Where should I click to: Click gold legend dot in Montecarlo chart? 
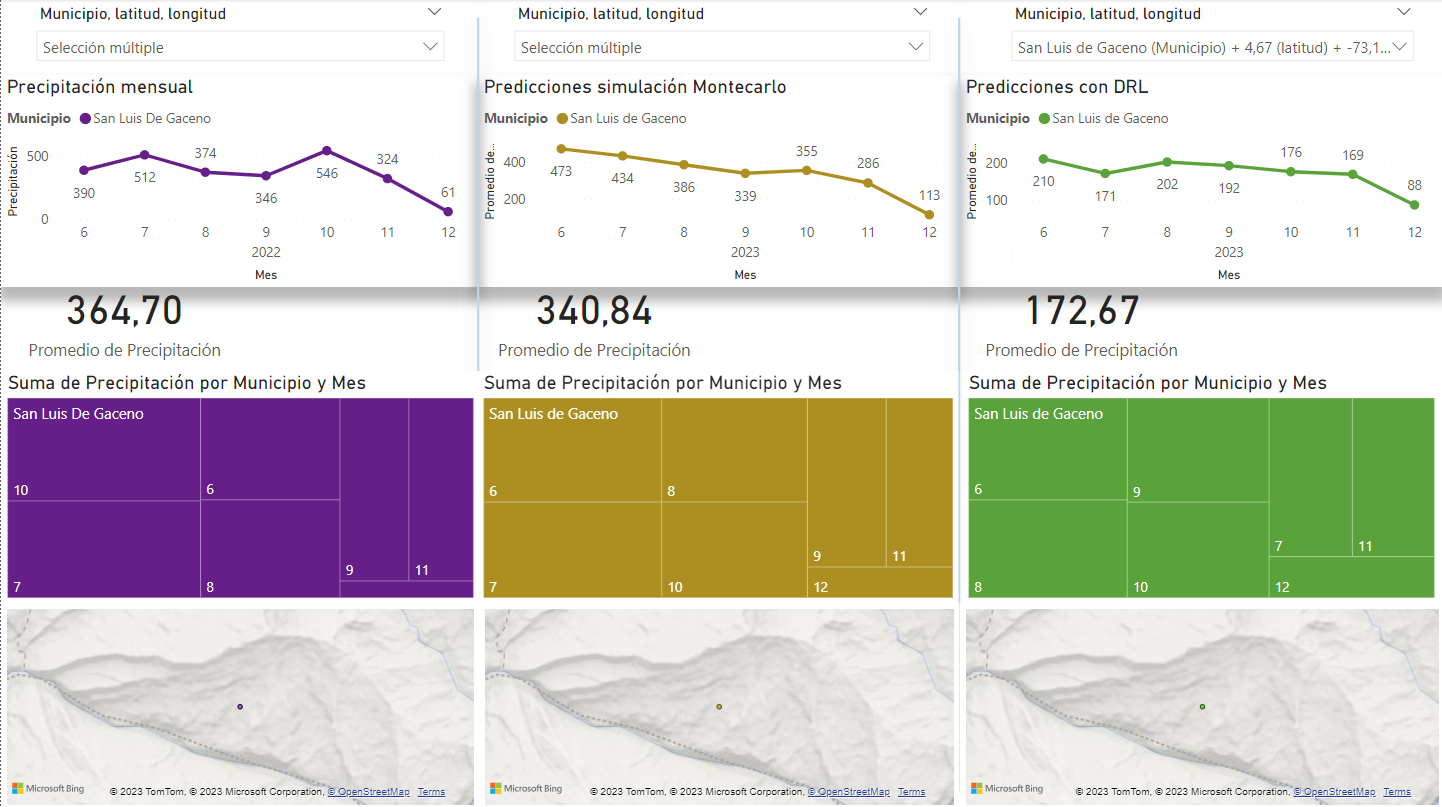pyautogui.click(x=562, y=119)
